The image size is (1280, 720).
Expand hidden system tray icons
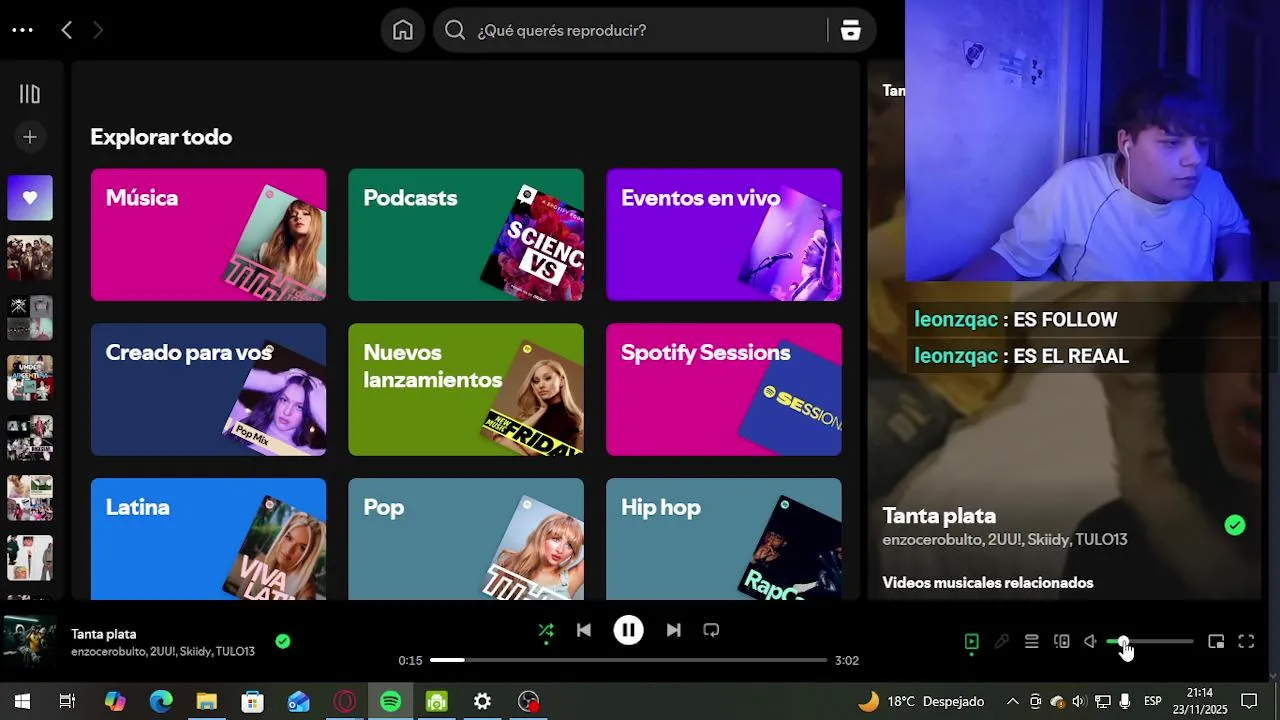click(1012, 702)
